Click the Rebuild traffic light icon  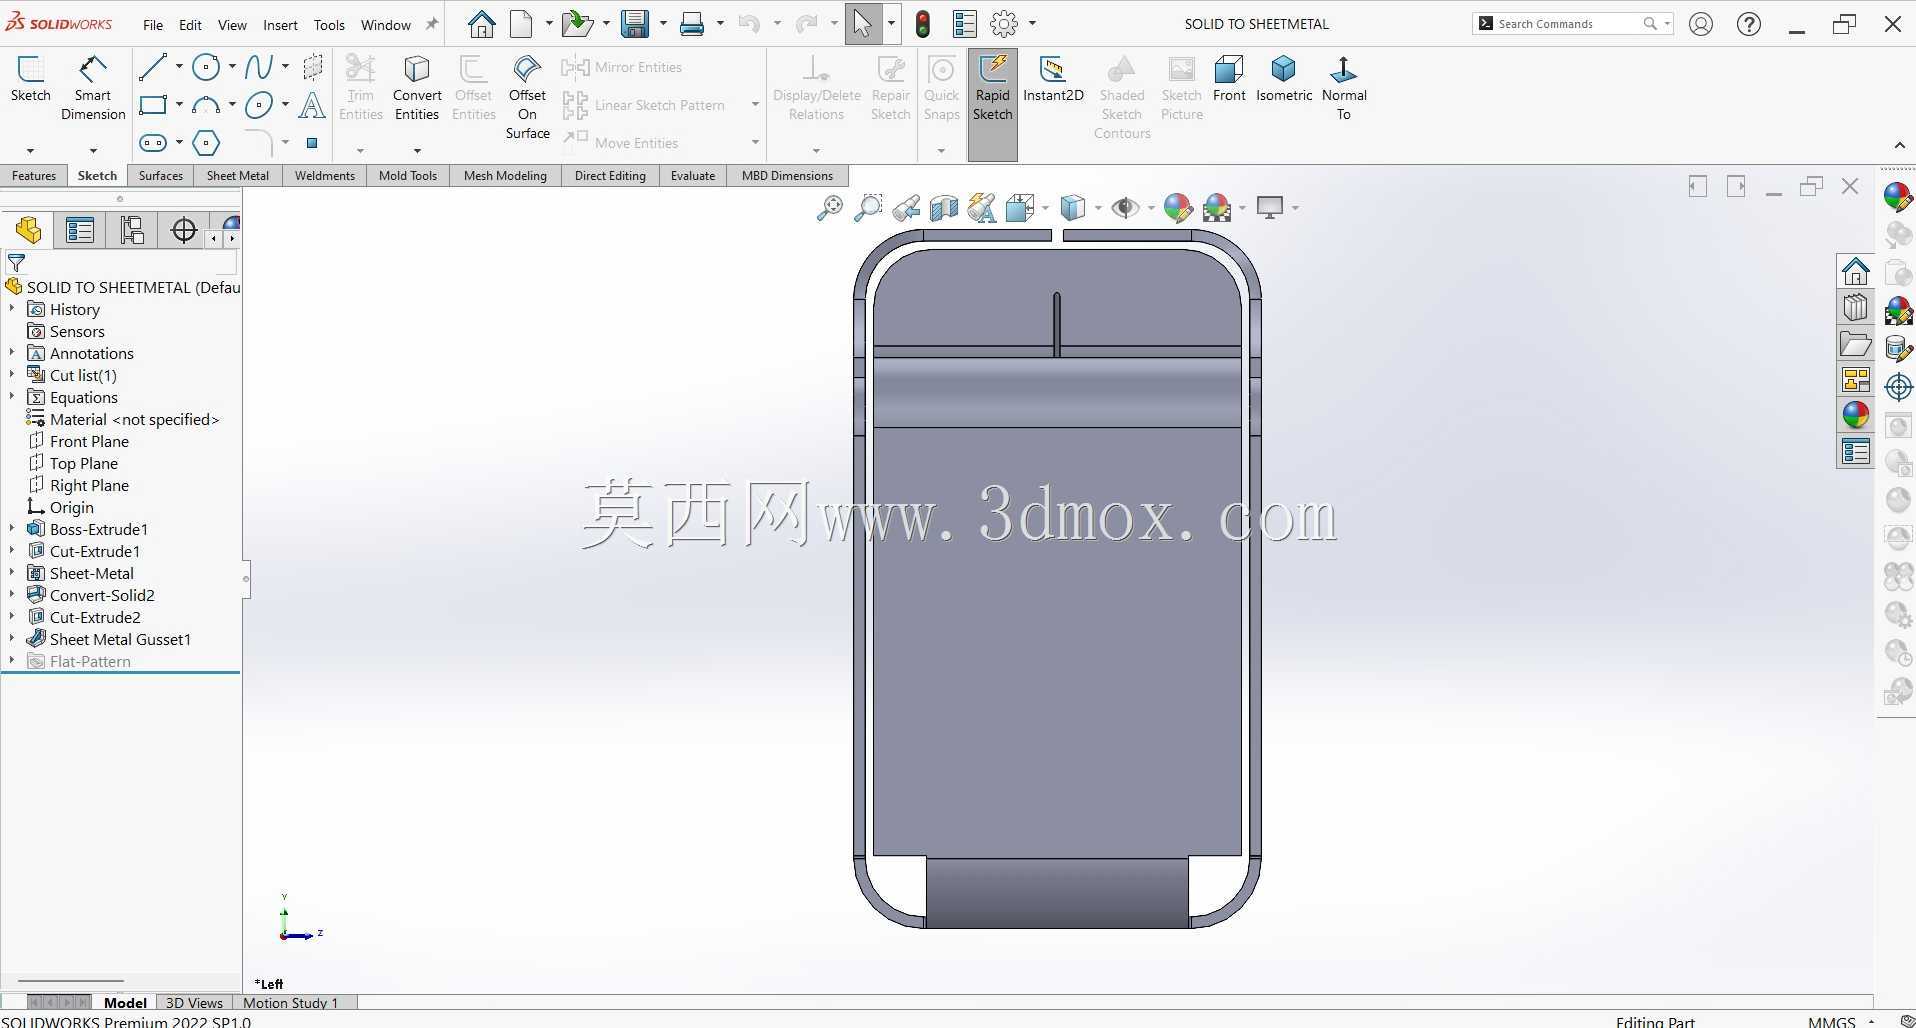923,23
